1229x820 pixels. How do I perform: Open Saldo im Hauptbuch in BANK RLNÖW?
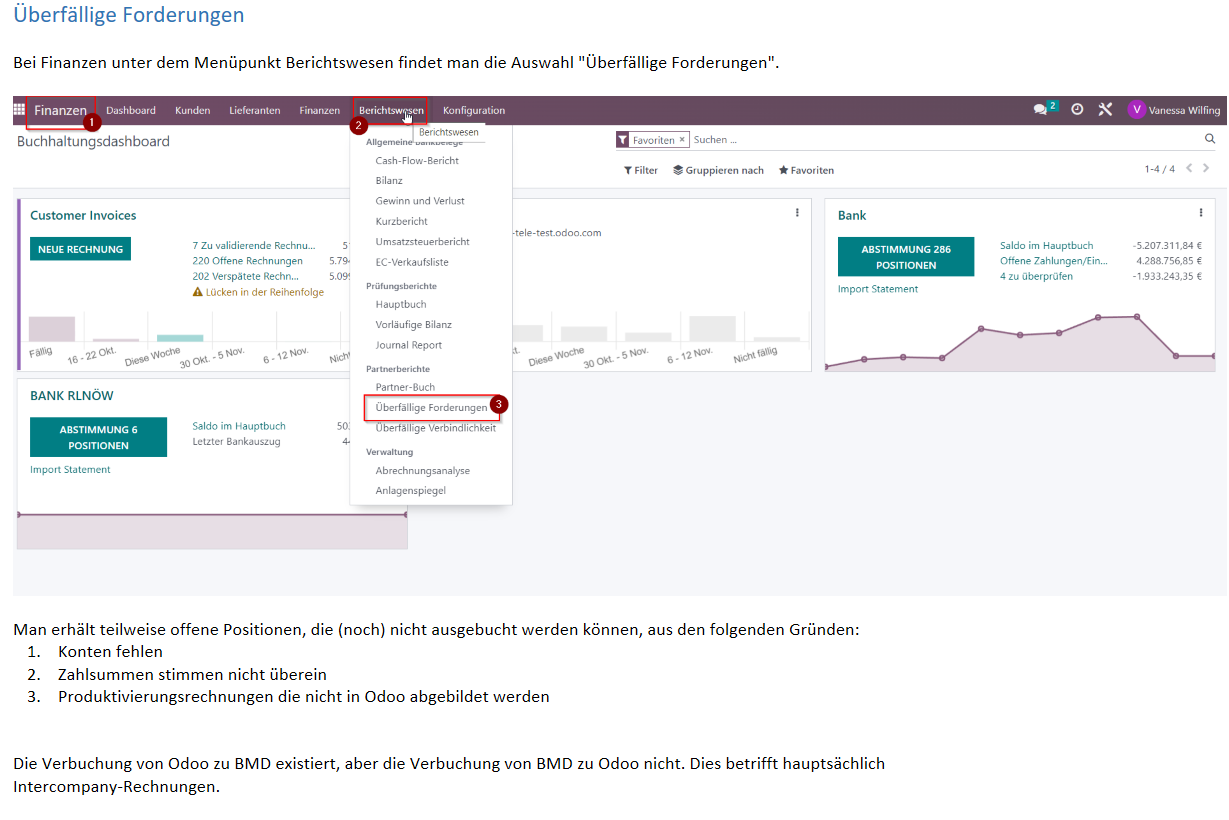239,426
